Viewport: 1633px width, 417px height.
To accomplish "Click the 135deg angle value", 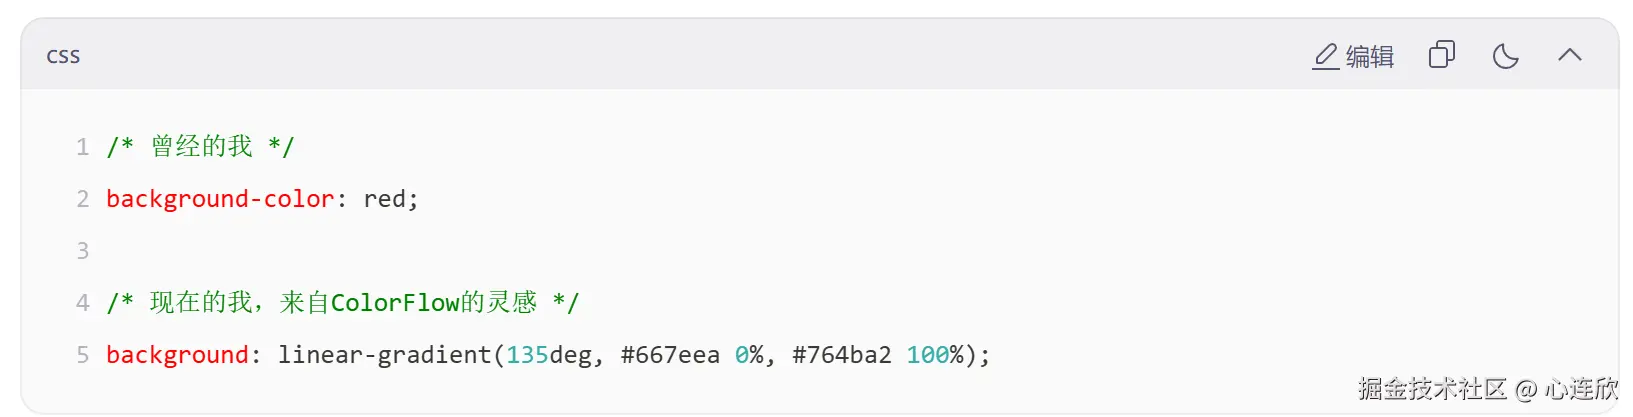I will point(549,355).
